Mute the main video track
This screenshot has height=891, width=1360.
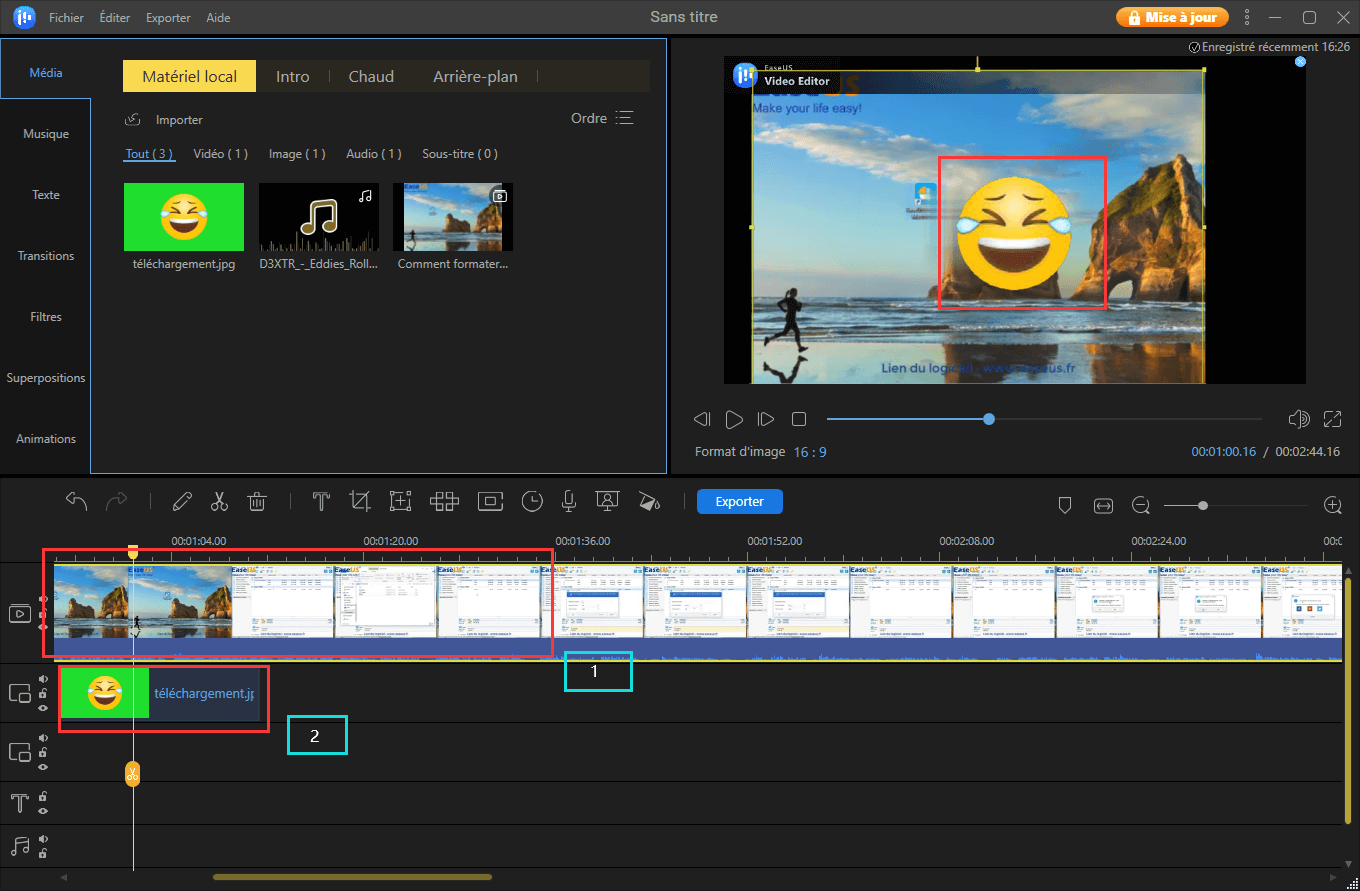(43, 600)
